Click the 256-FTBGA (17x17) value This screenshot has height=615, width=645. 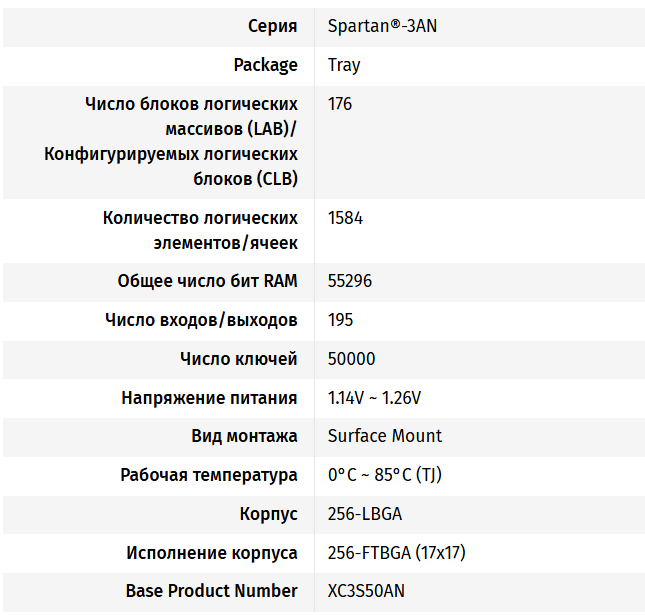396,553
